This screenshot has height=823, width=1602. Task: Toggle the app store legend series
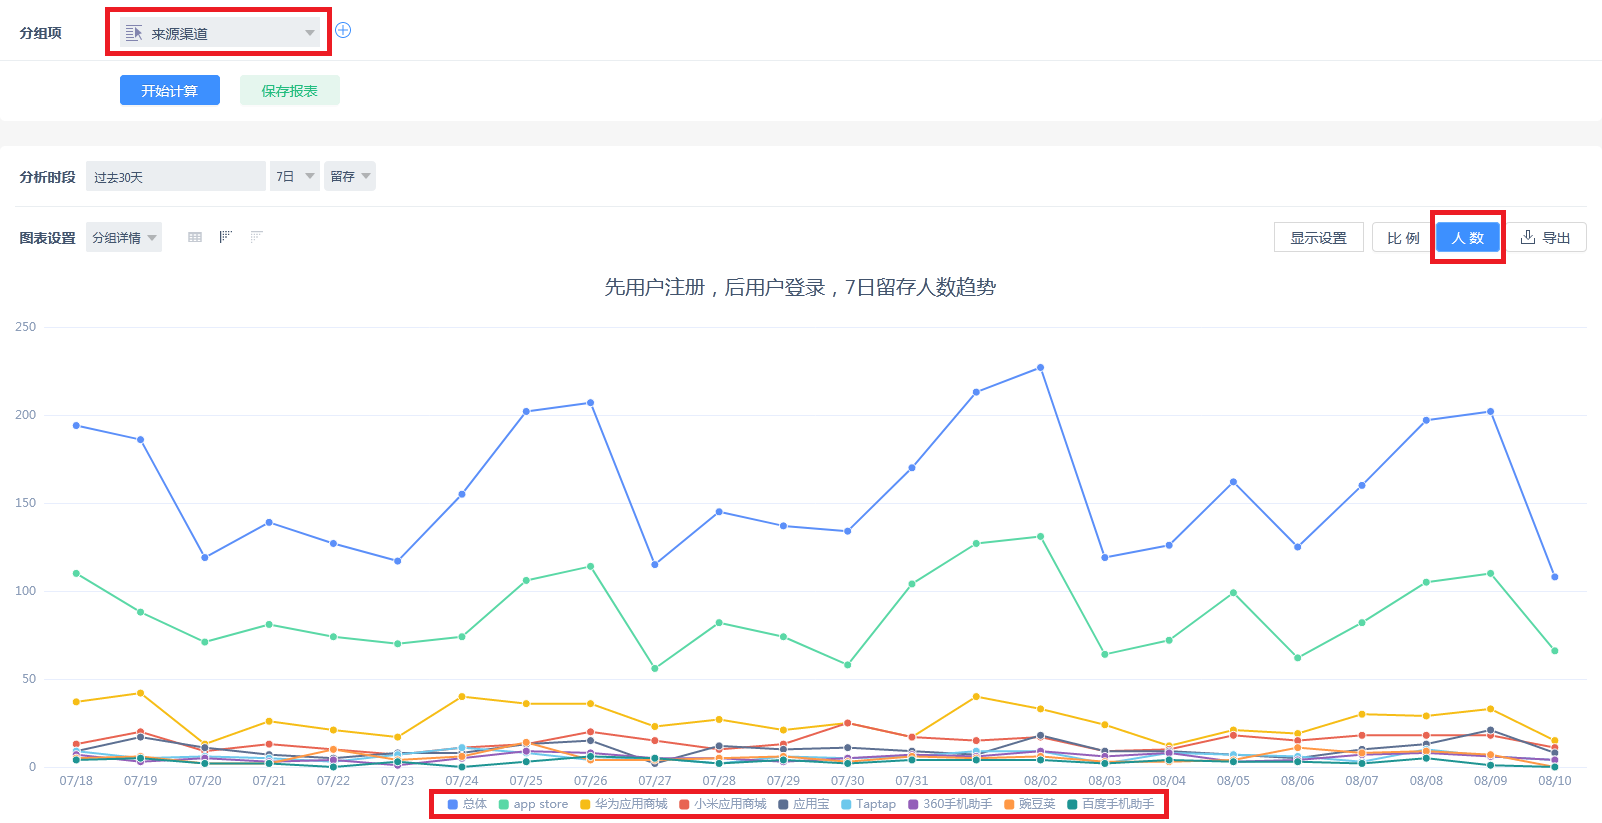[x=533, y=804]
